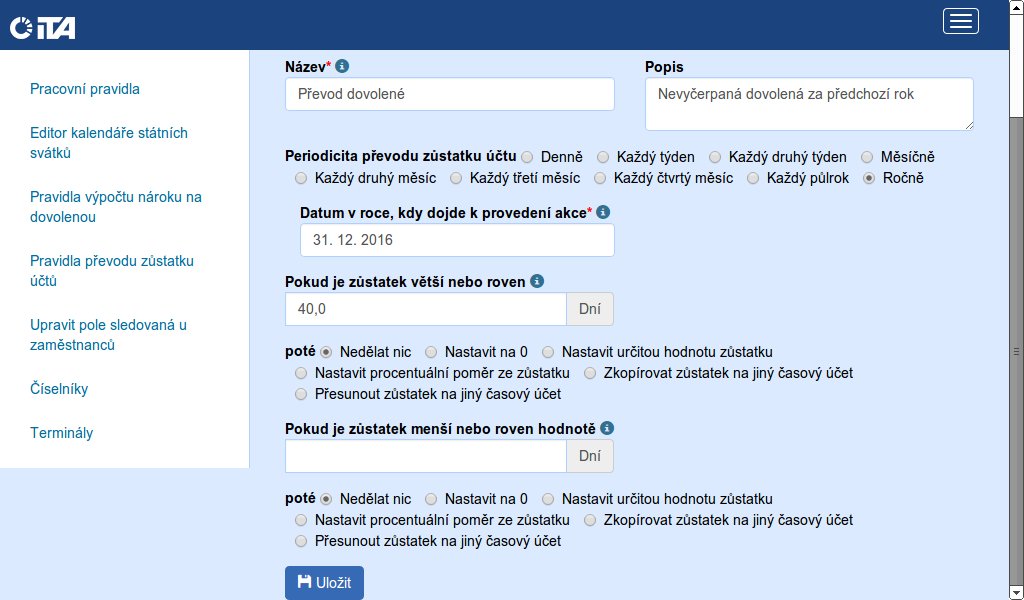Click the info icon beside the action date label

click(602, 213)
